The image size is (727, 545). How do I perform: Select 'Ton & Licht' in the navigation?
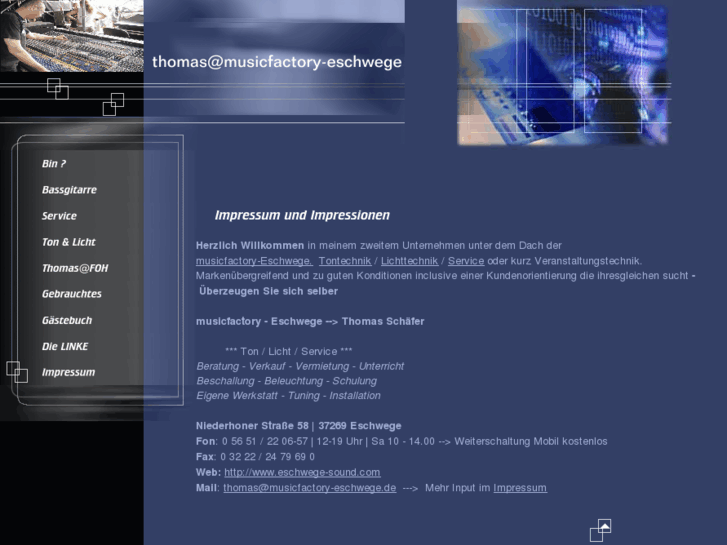coord(68,242)
